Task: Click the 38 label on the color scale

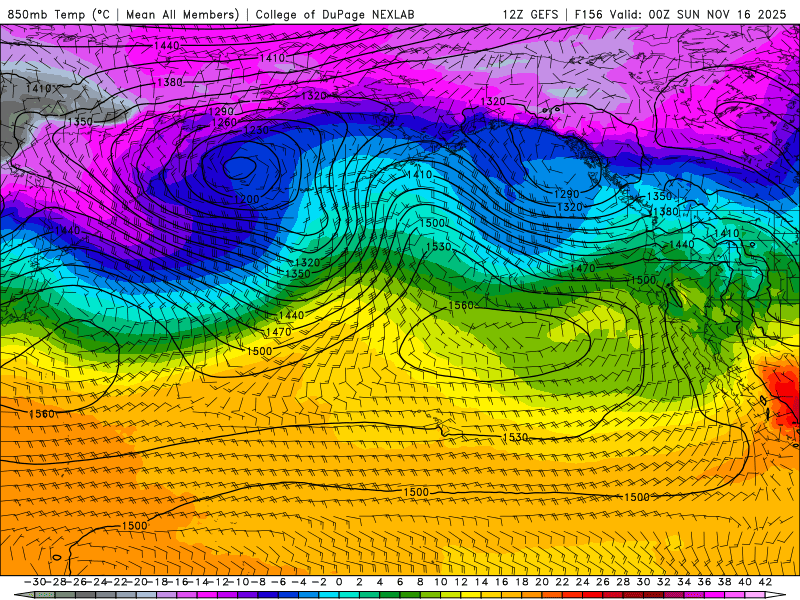Action: 724,582
